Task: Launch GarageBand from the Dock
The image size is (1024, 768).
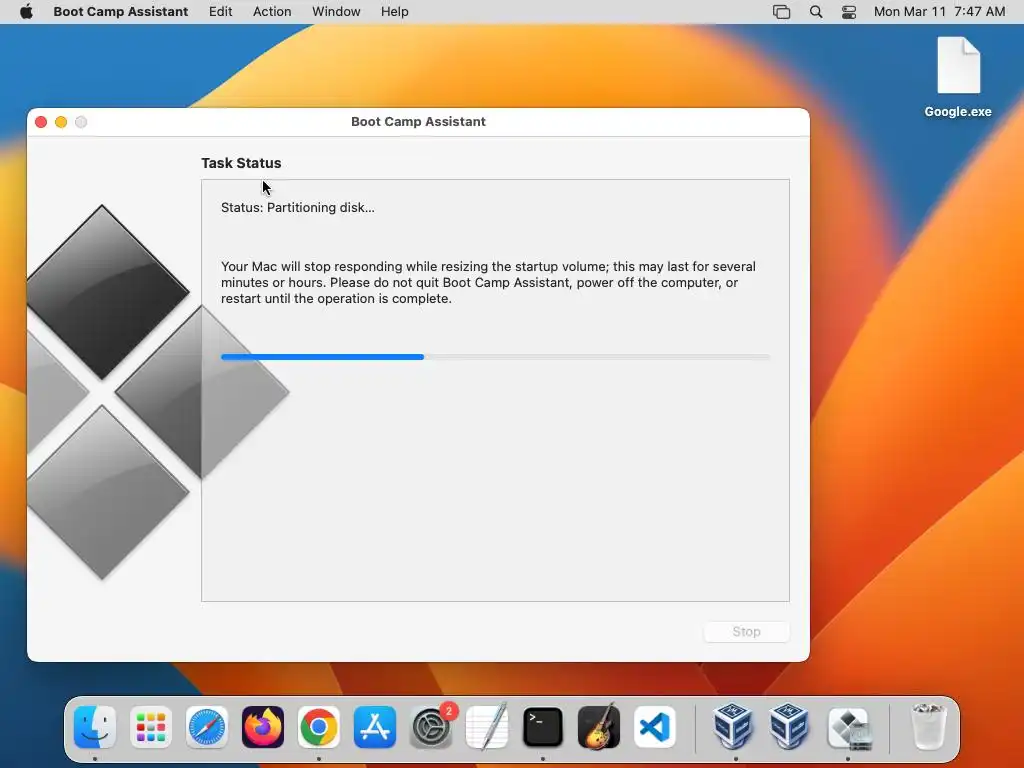Action: [x=599, y=727]
